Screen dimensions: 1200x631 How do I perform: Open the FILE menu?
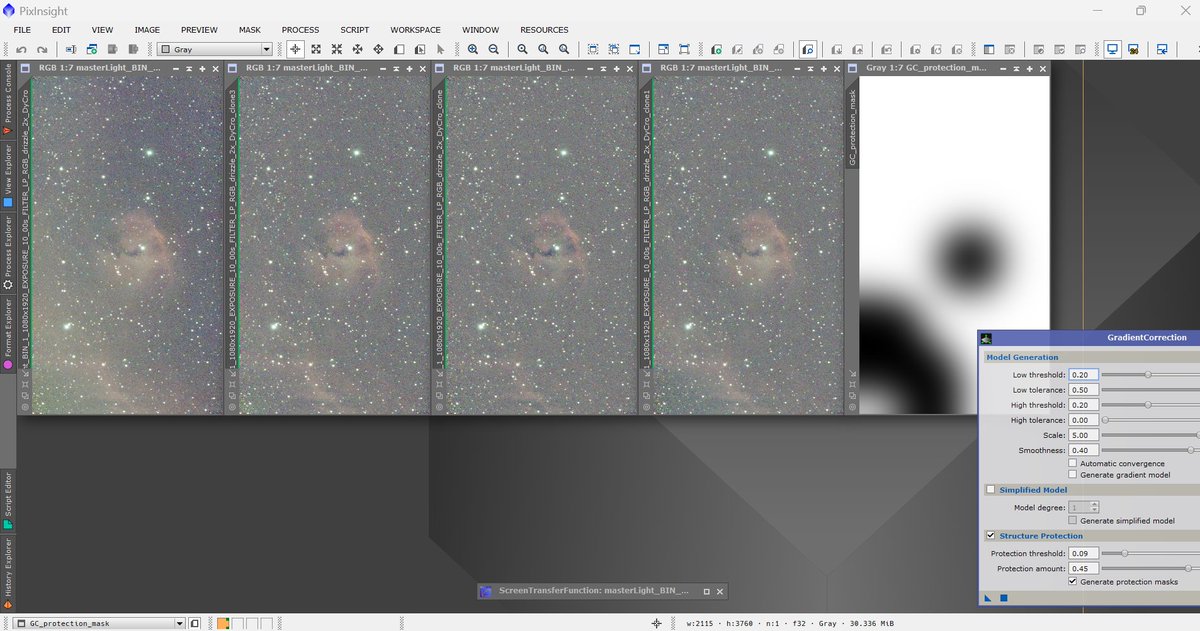pos(22,30)
